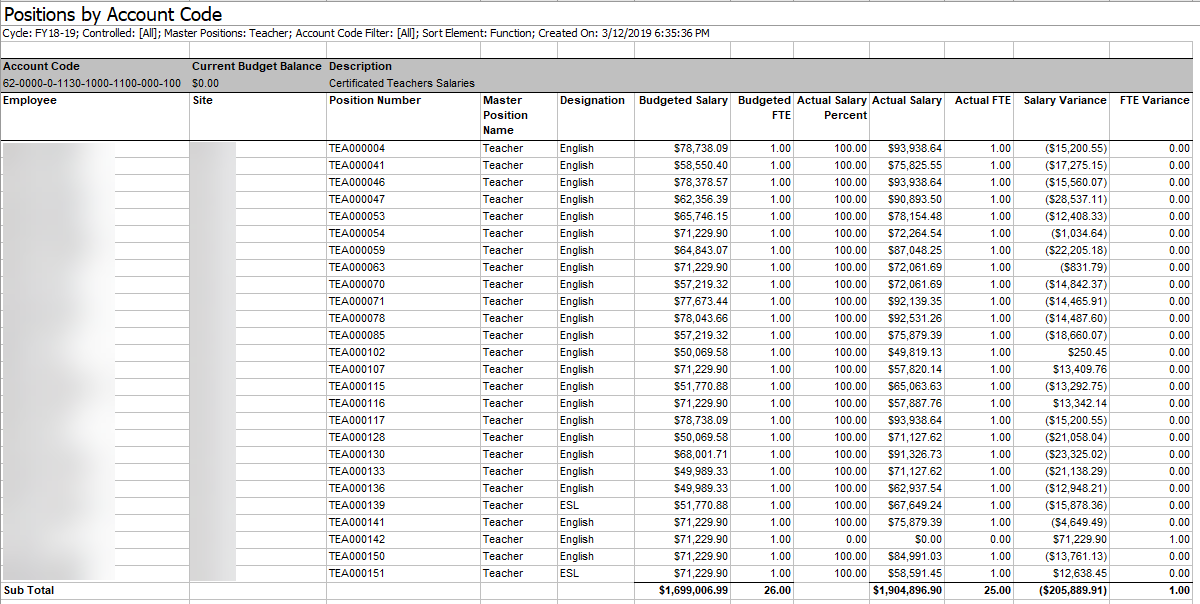This screenshot has width=1200, height=604.
Task: Click budgeted FTE subtotal 26.00
Action: coord(777,591)
